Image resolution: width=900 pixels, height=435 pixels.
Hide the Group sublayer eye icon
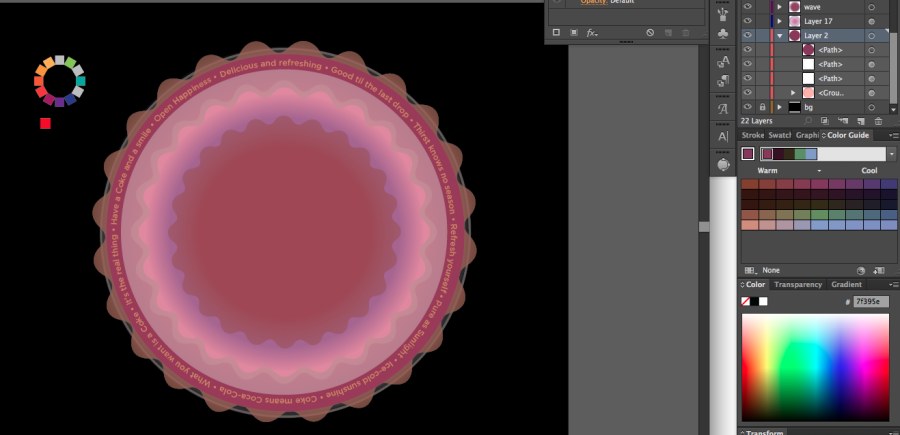click(x=747, y=92)
